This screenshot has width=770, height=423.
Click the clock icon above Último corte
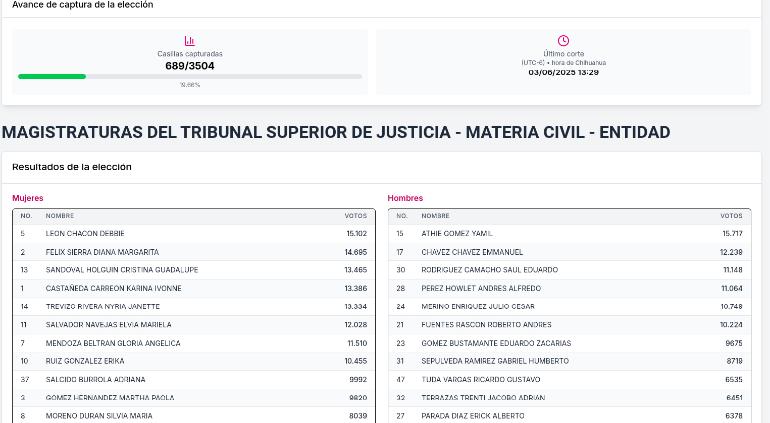coord(563,41)
